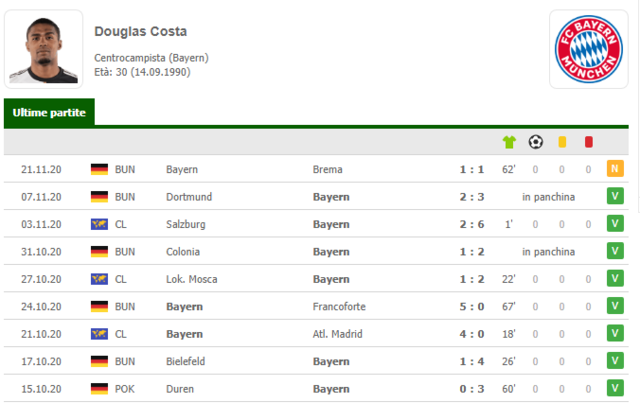The image size is (640, 403).
Task: Open the Duren team link
Action: [180, 389]
